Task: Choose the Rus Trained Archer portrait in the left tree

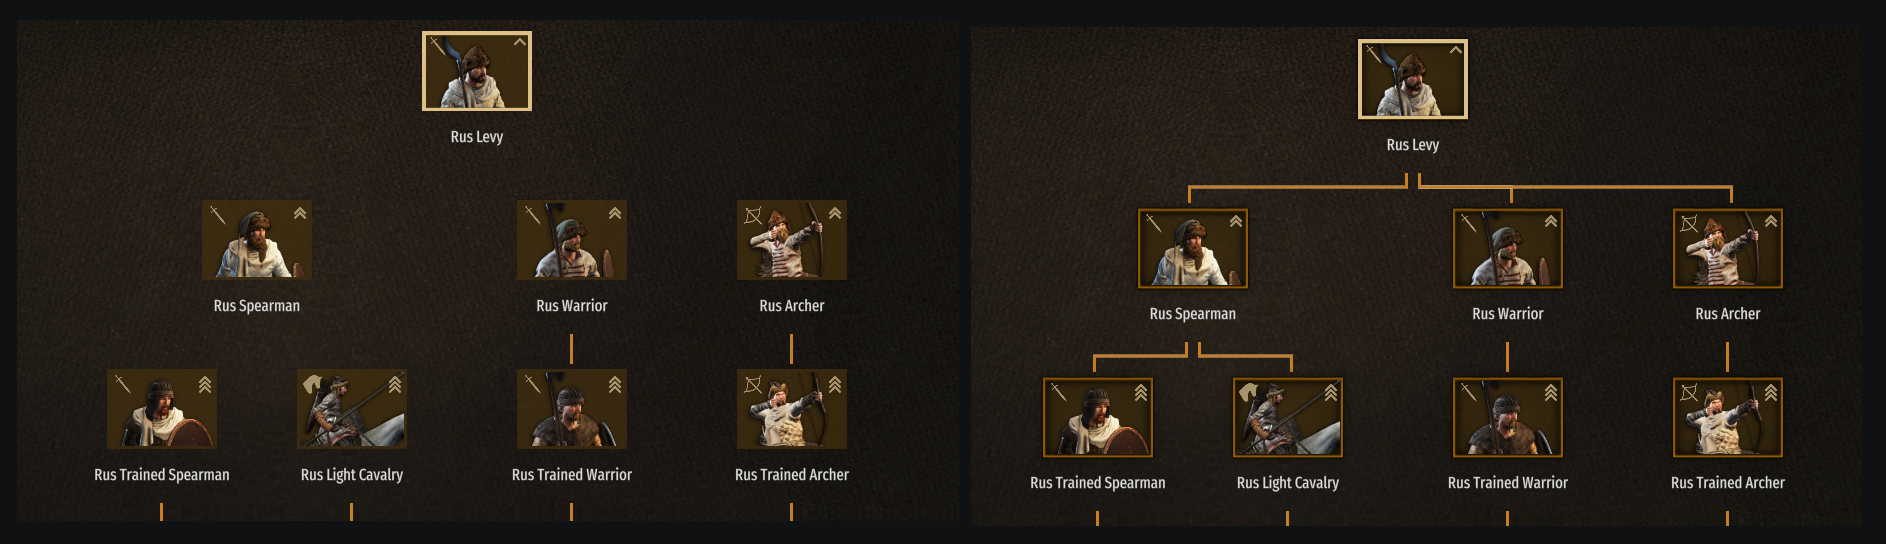Action: pyautogui.click(x=791, y=410)
